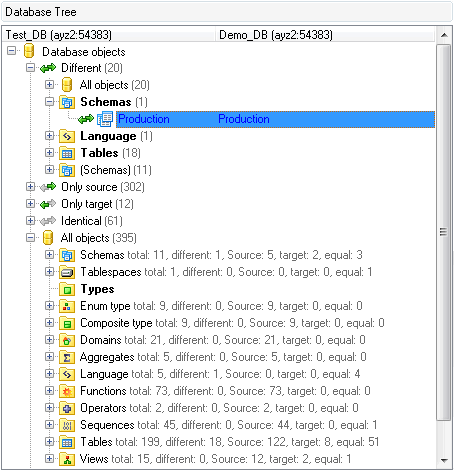The image size is (455, 471).
Task: Click the Database objects cylinder icon
Action: pos(29,51)
